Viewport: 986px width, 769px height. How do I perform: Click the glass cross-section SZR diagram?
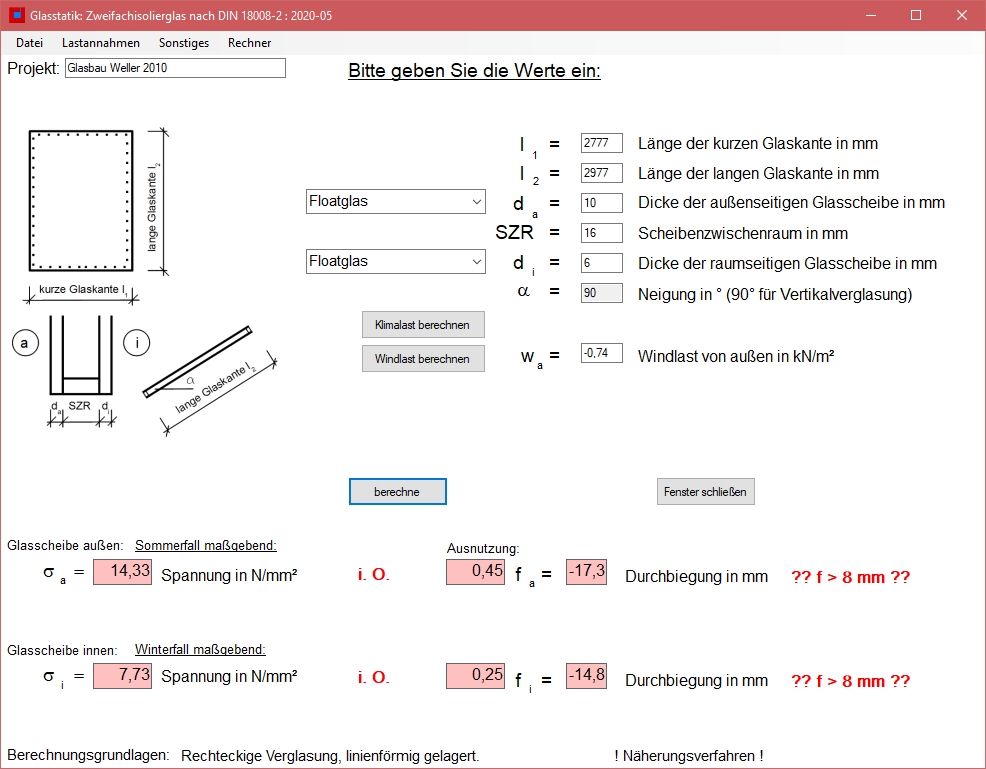81,371
